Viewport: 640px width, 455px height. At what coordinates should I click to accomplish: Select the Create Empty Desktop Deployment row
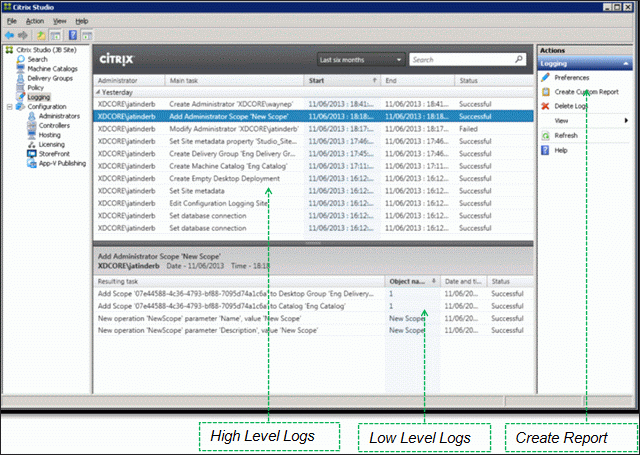point(313,178)
